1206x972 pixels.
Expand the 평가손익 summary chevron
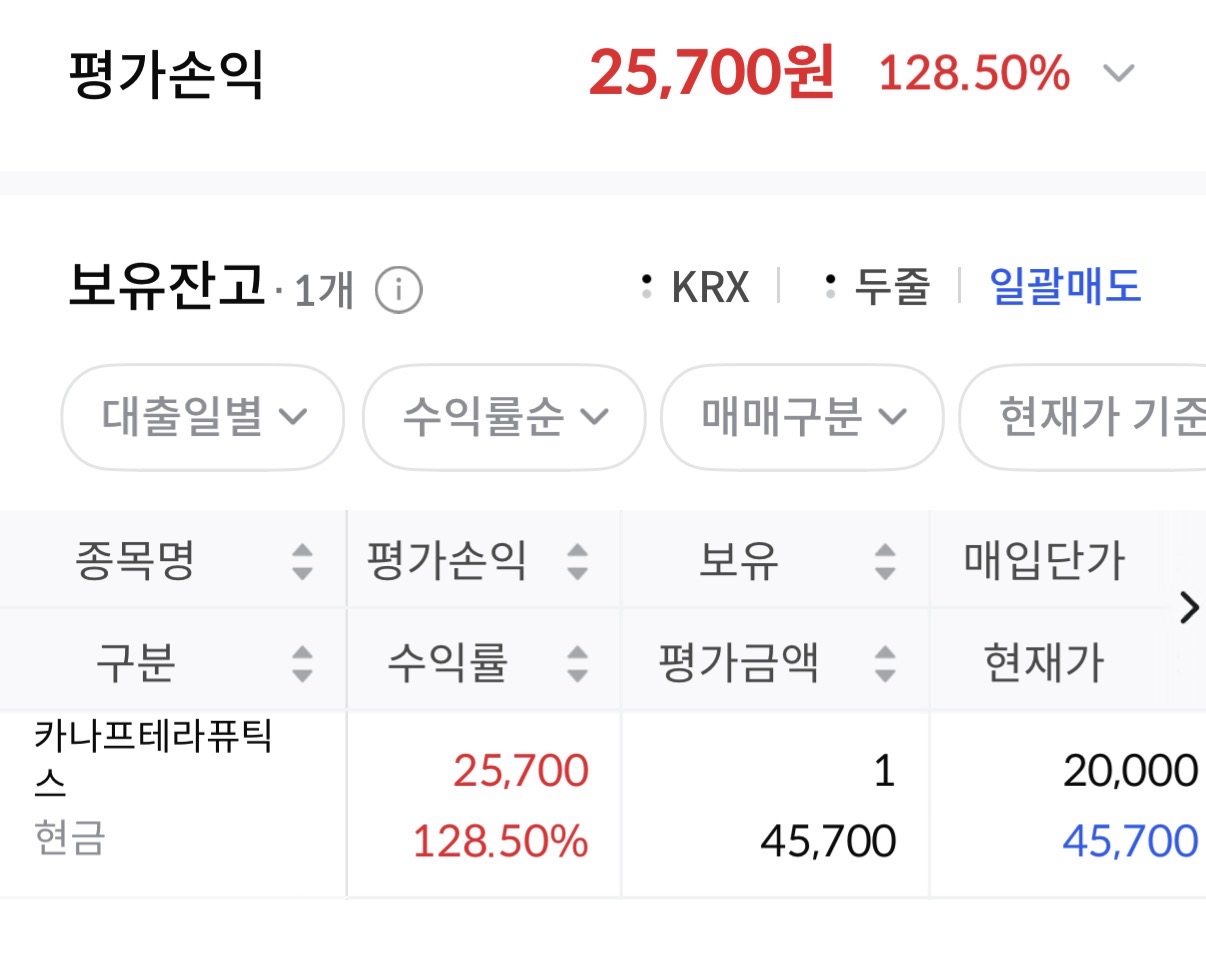(x=1118, y=74)
